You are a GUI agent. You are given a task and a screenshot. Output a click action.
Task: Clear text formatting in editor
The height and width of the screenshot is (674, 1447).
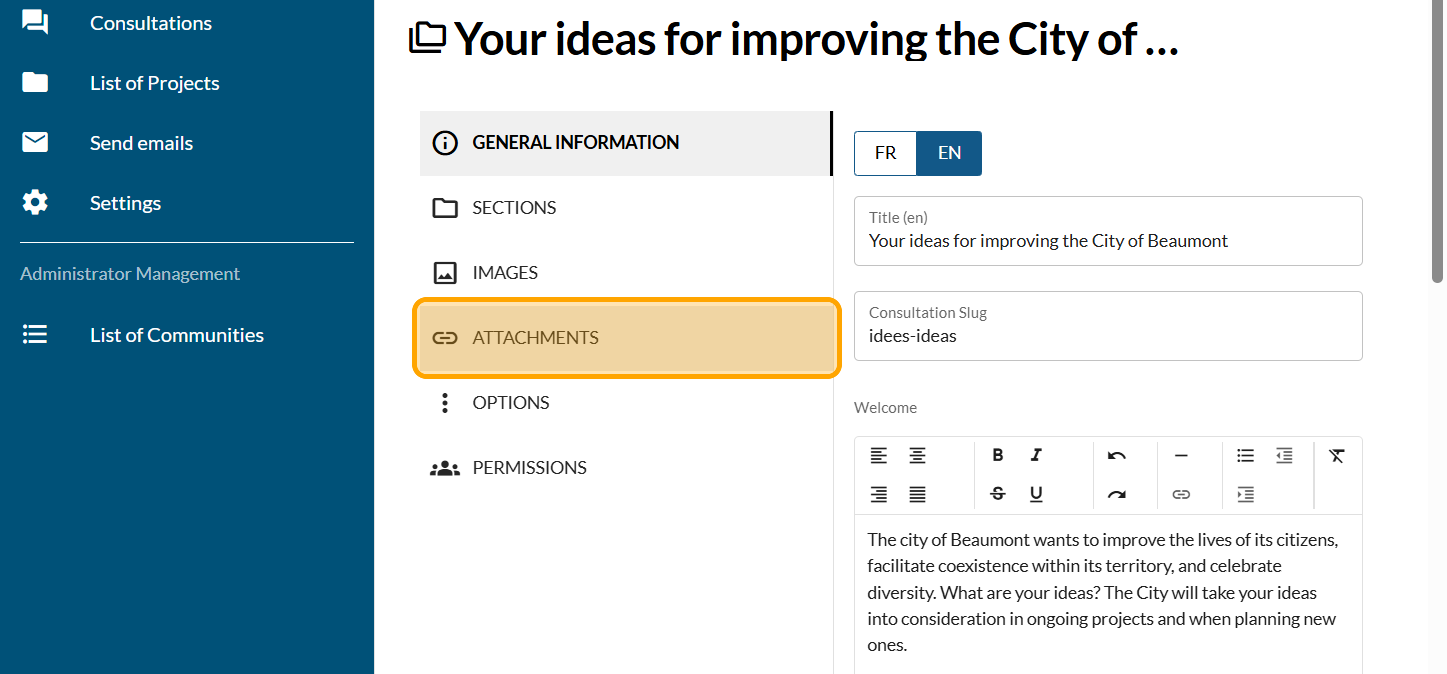[1337, 456]
